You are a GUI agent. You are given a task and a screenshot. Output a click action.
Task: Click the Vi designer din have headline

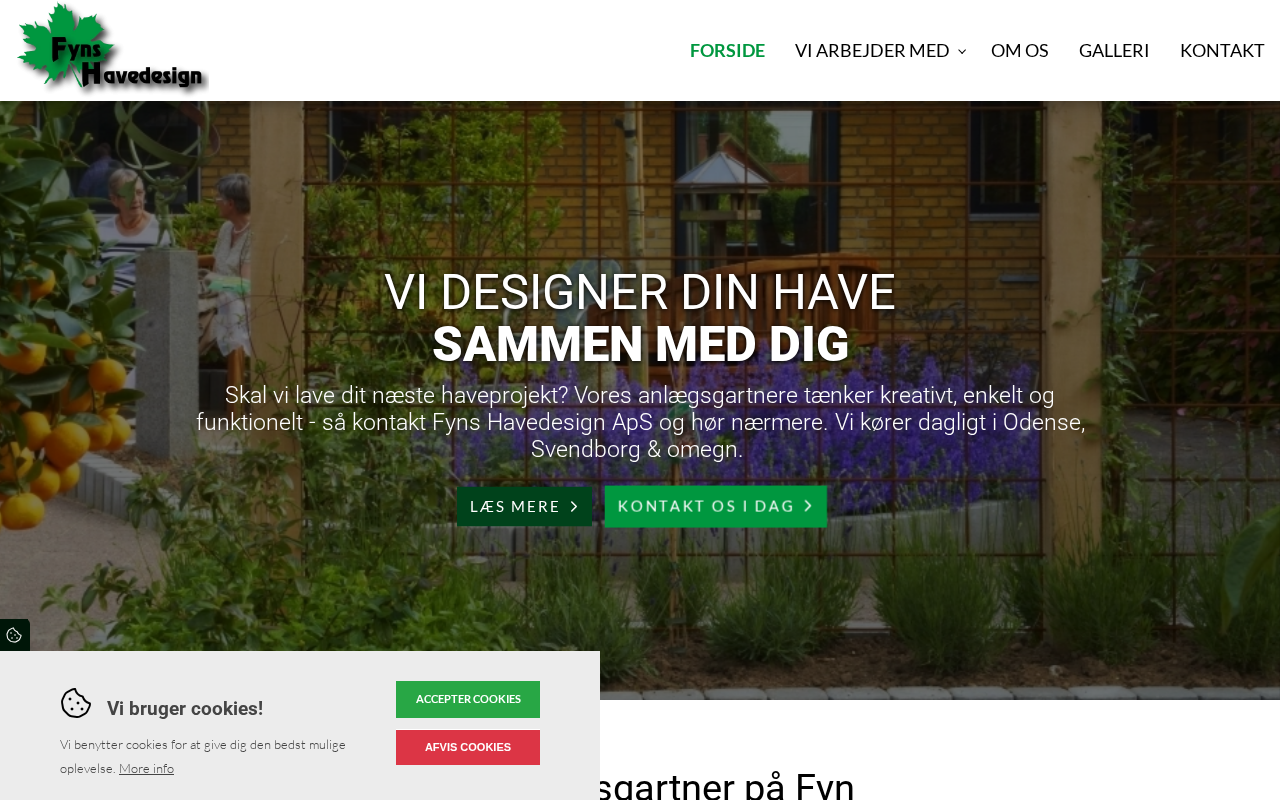point(640,292)
